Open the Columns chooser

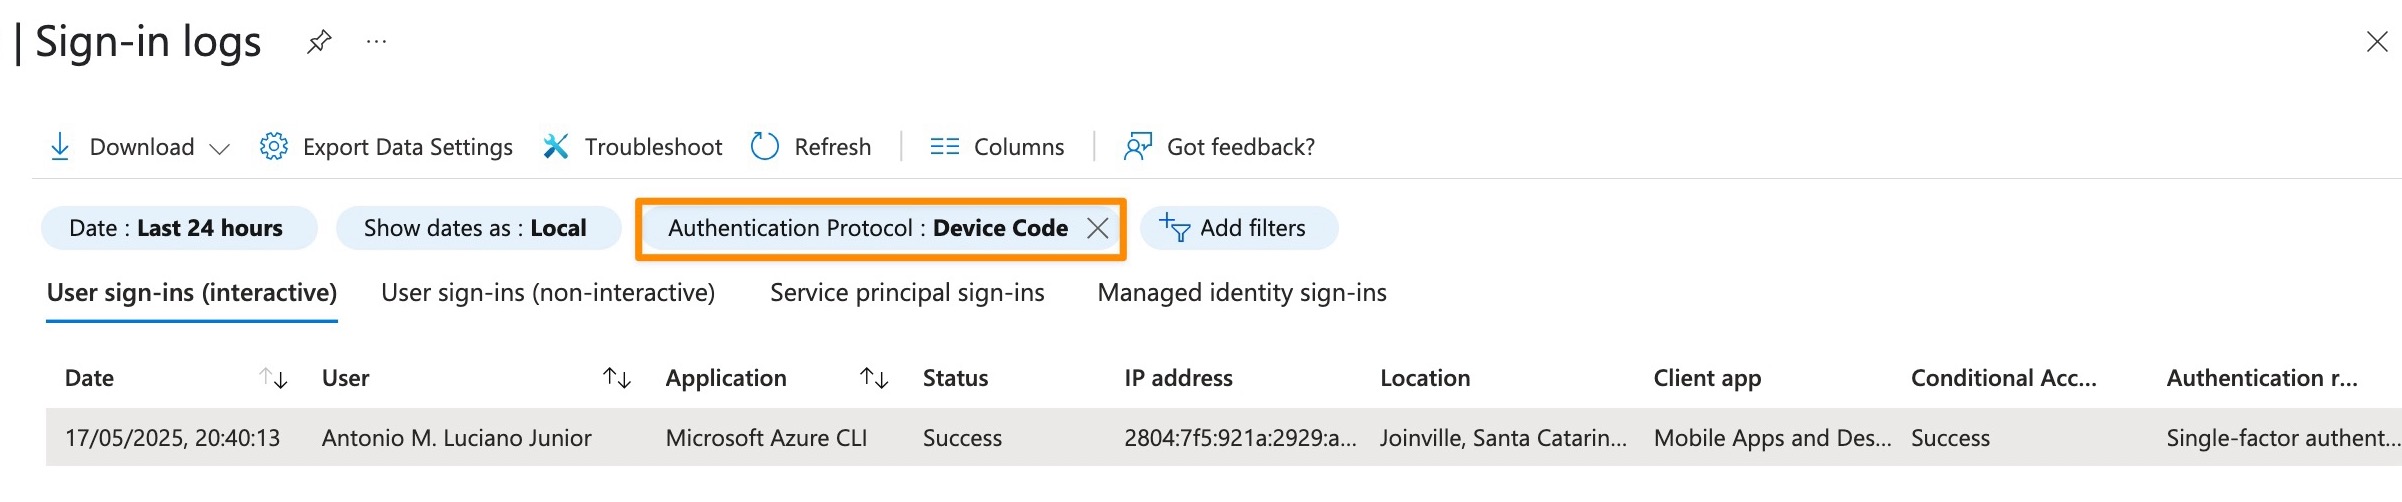997,147
